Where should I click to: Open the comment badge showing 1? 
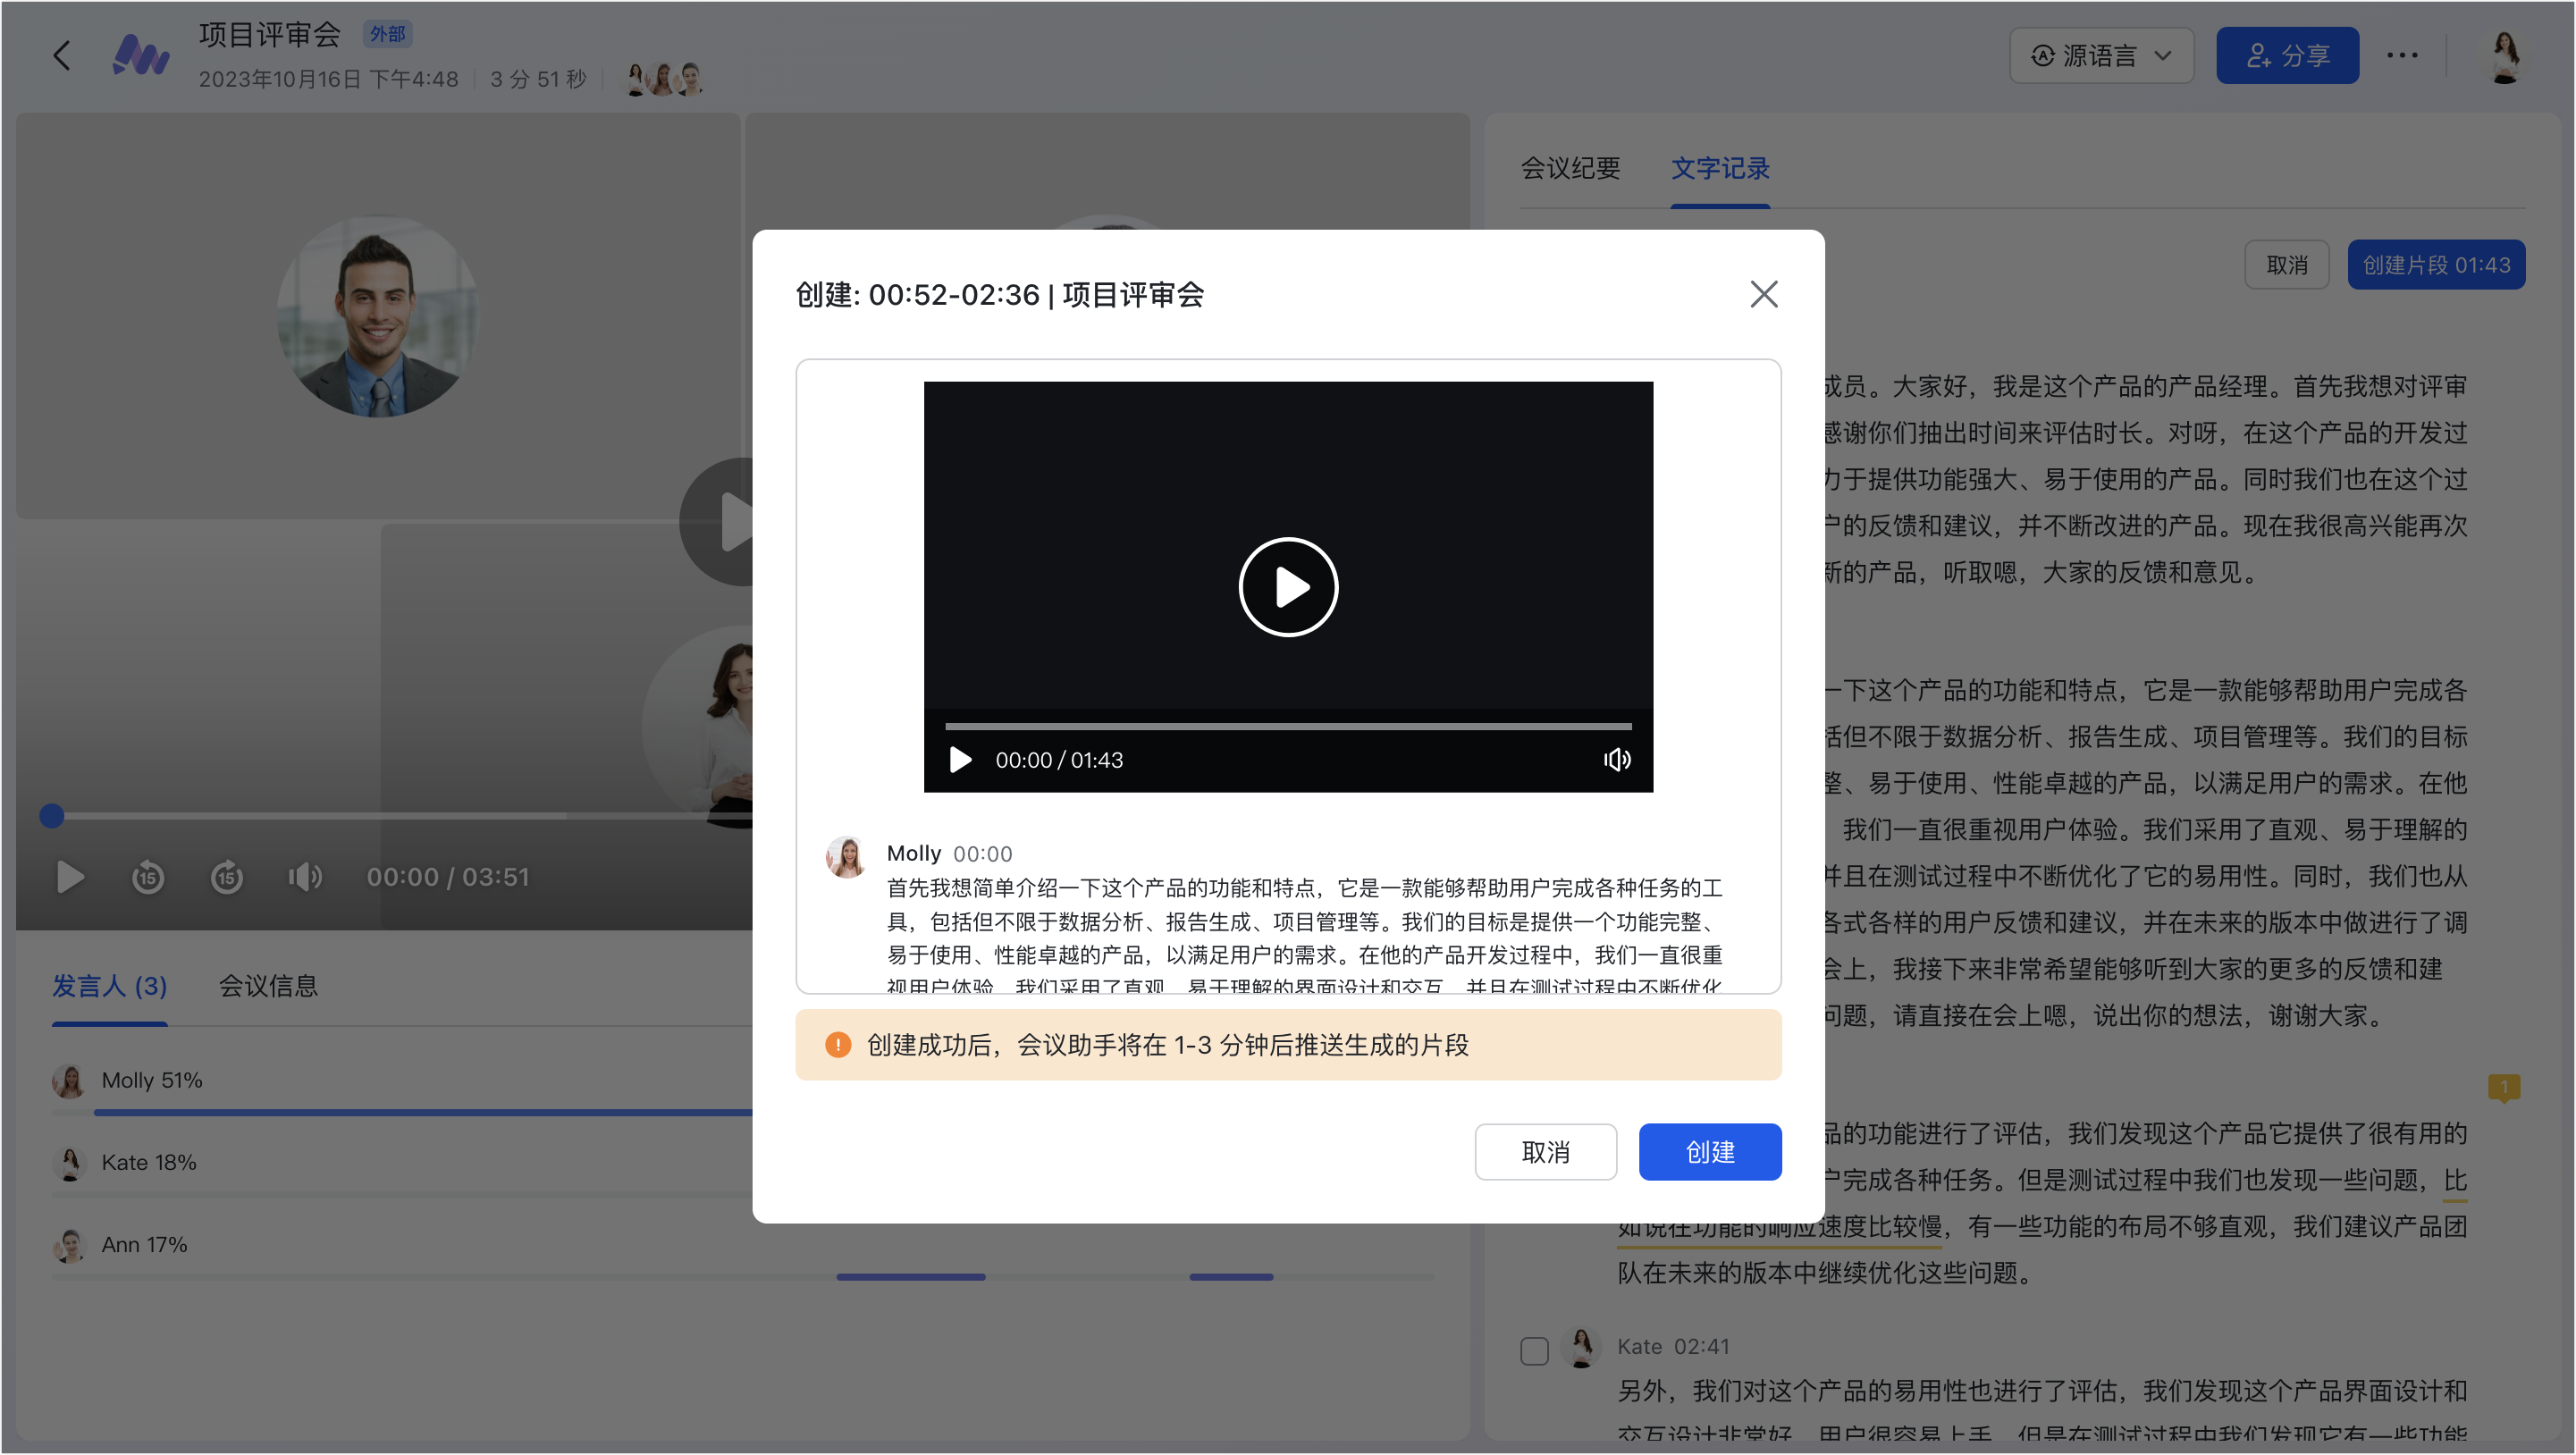2504,1089
